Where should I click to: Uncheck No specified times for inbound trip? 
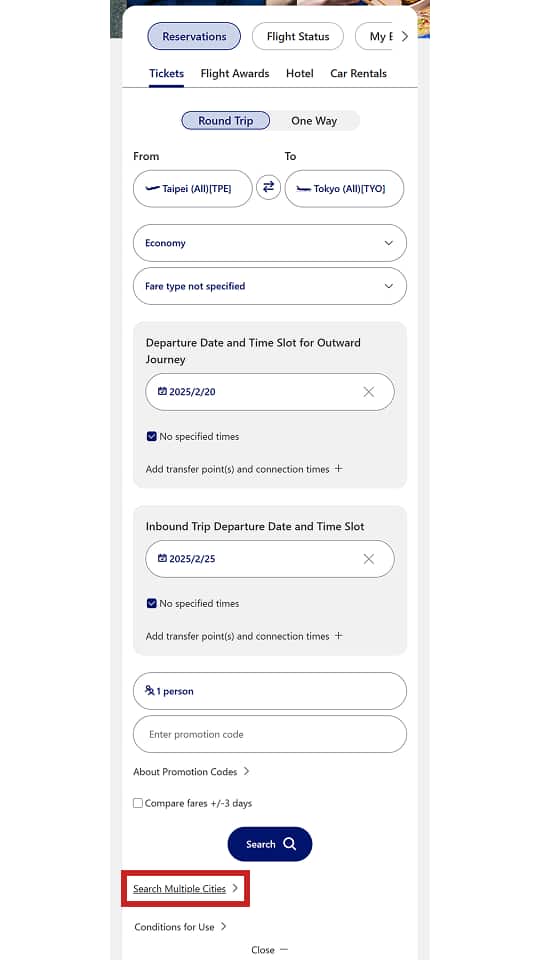coord(151,604)
